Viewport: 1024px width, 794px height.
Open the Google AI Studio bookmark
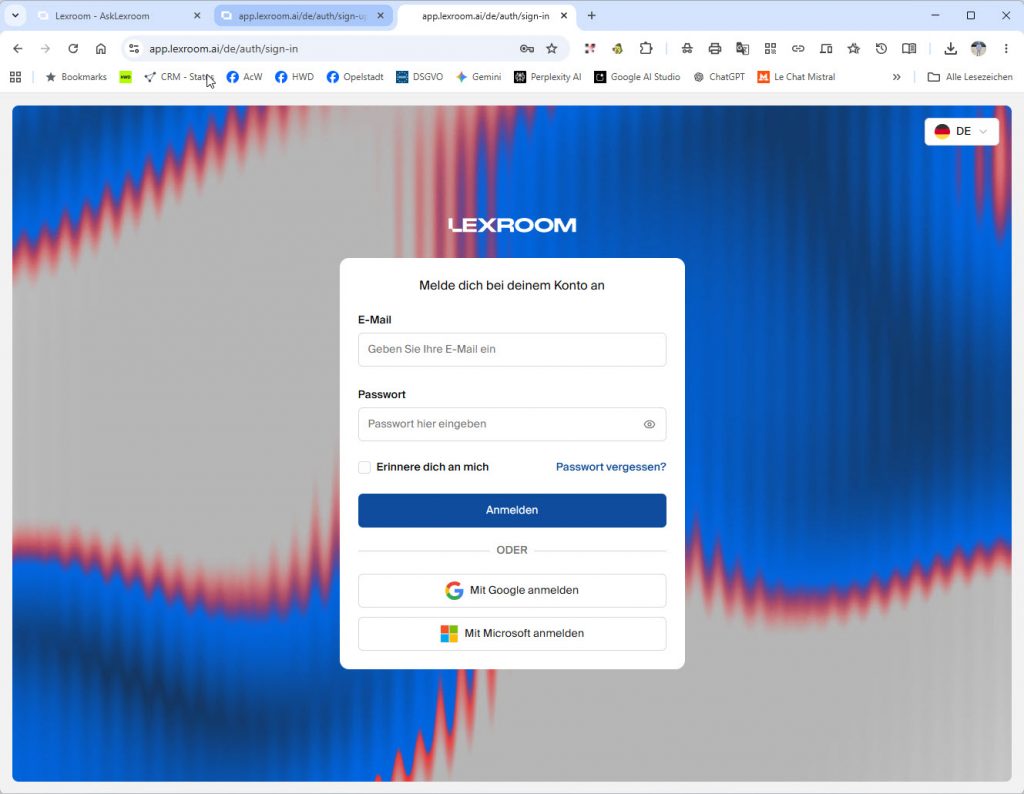[x=637, y=77]
